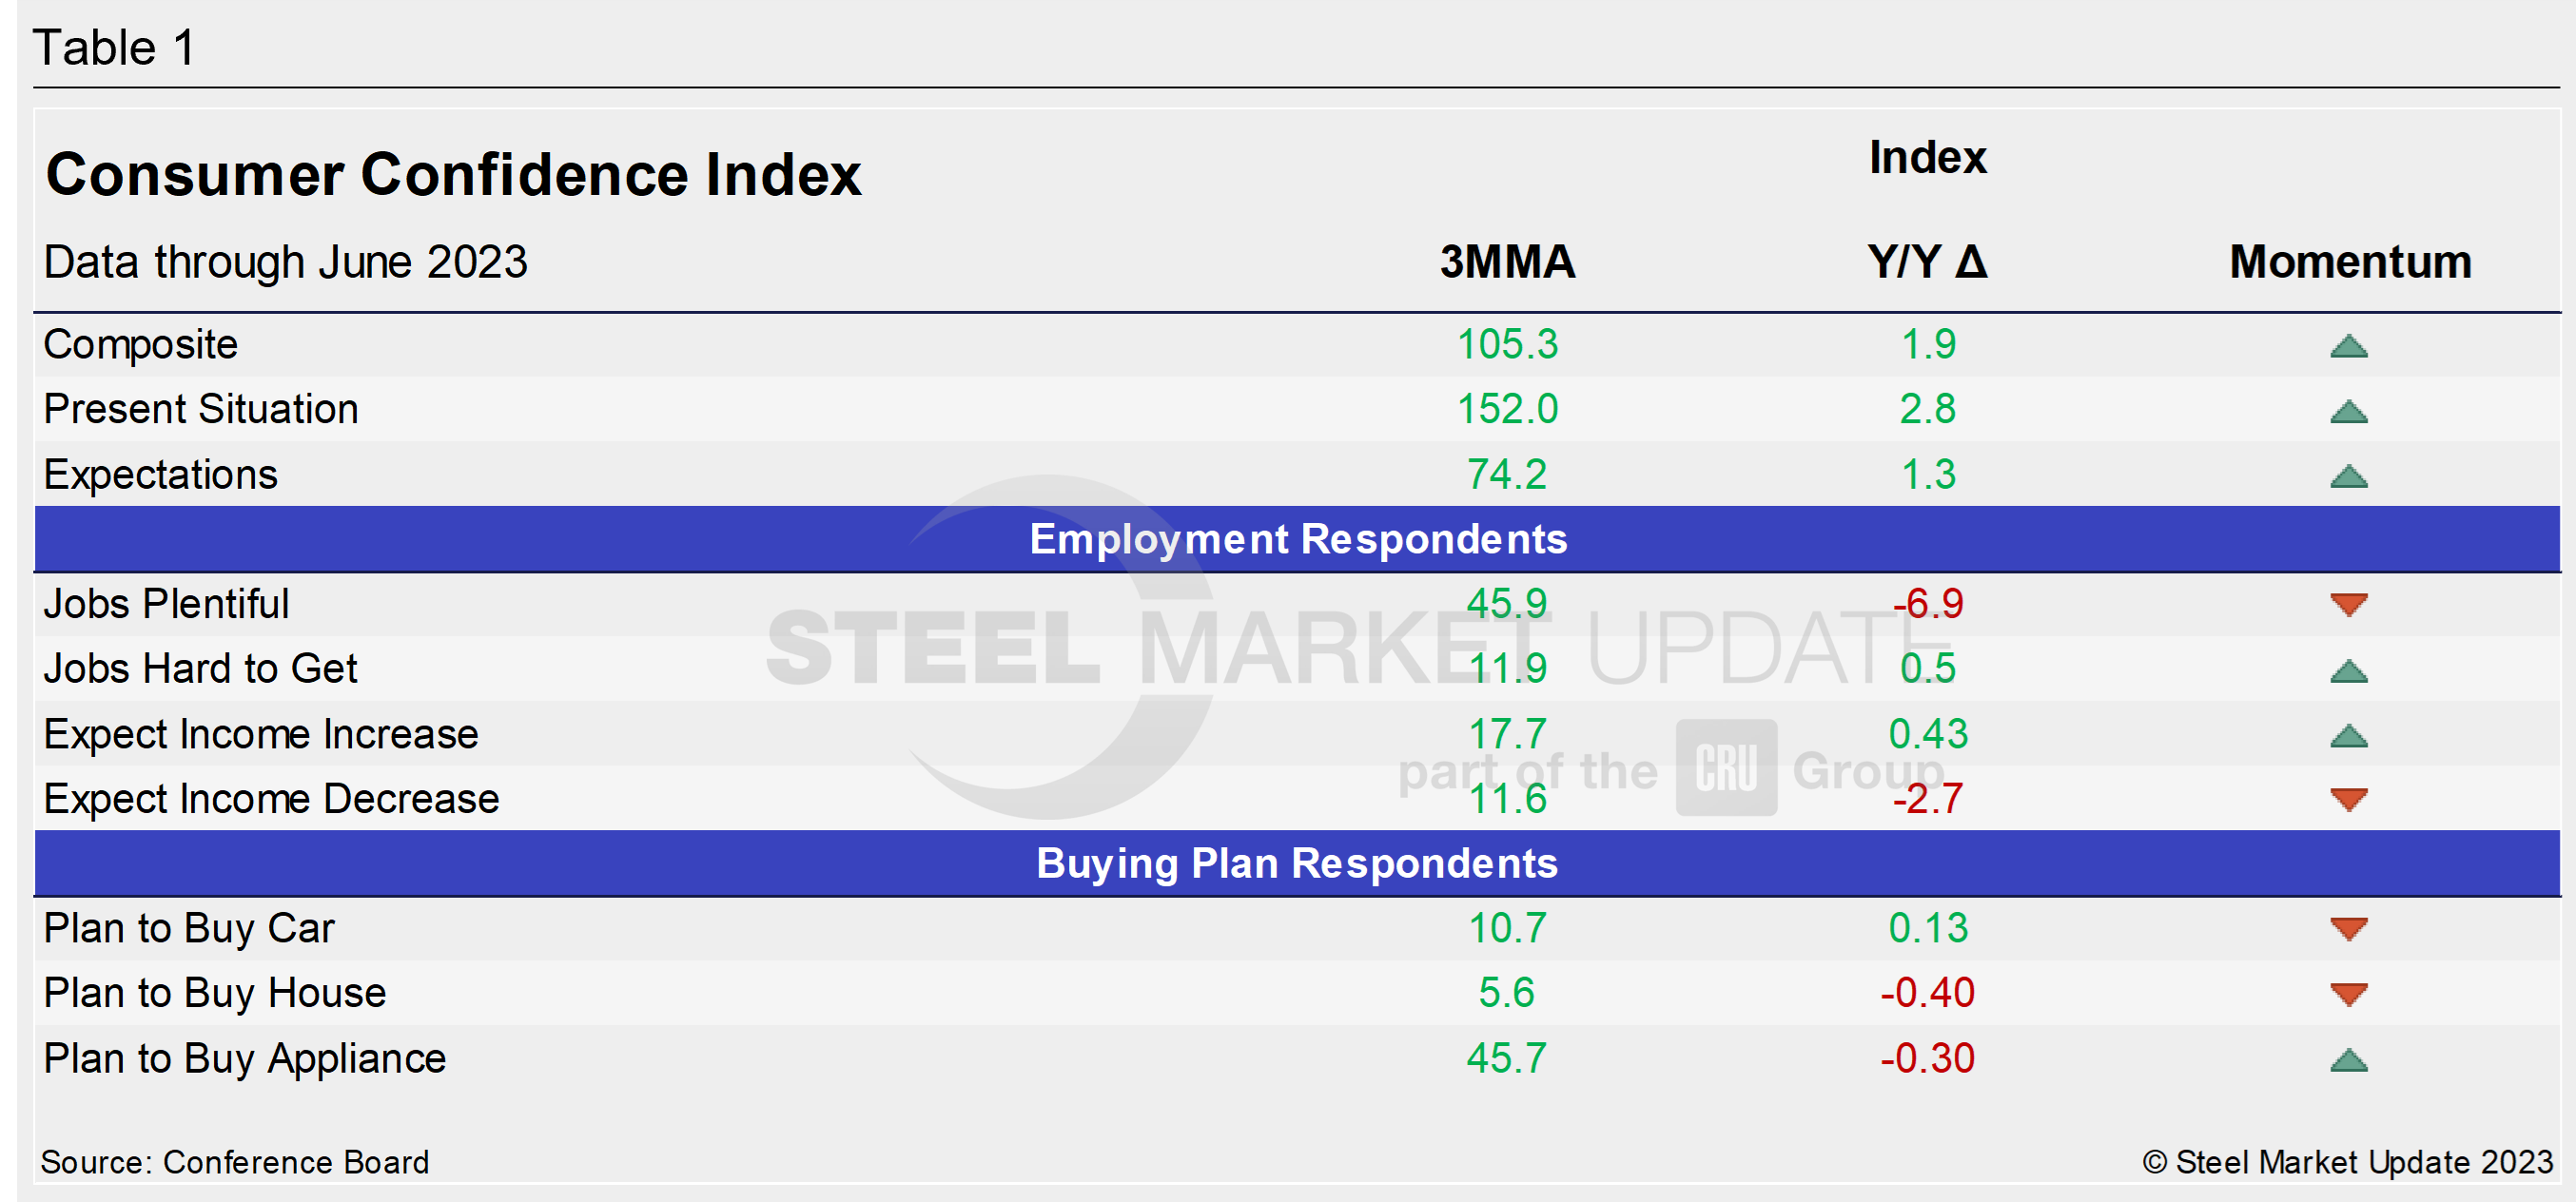
Task: Click the Composite momentum up arrow
Action: [2348, 347]
